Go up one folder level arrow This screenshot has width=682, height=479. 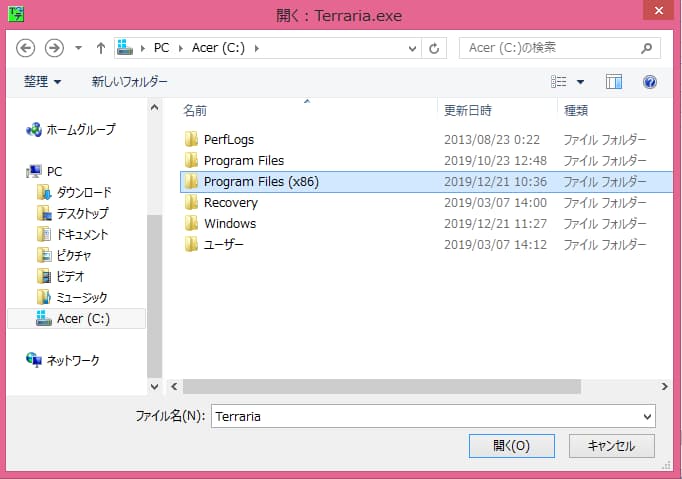point(100,48)
